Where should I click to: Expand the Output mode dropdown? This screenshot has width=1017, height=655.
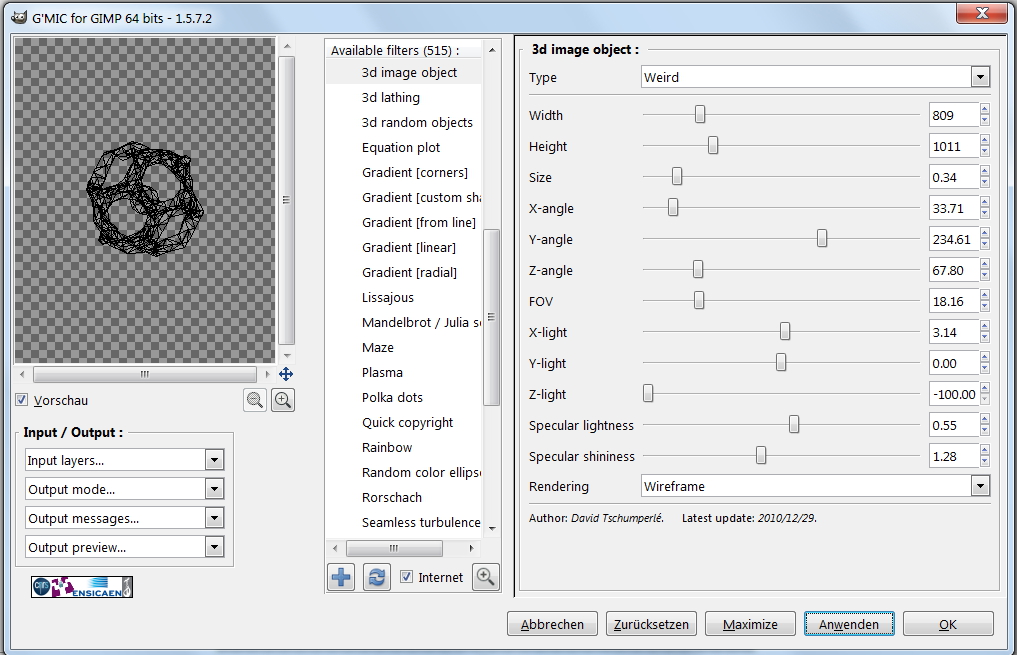[x=124, y=489]
